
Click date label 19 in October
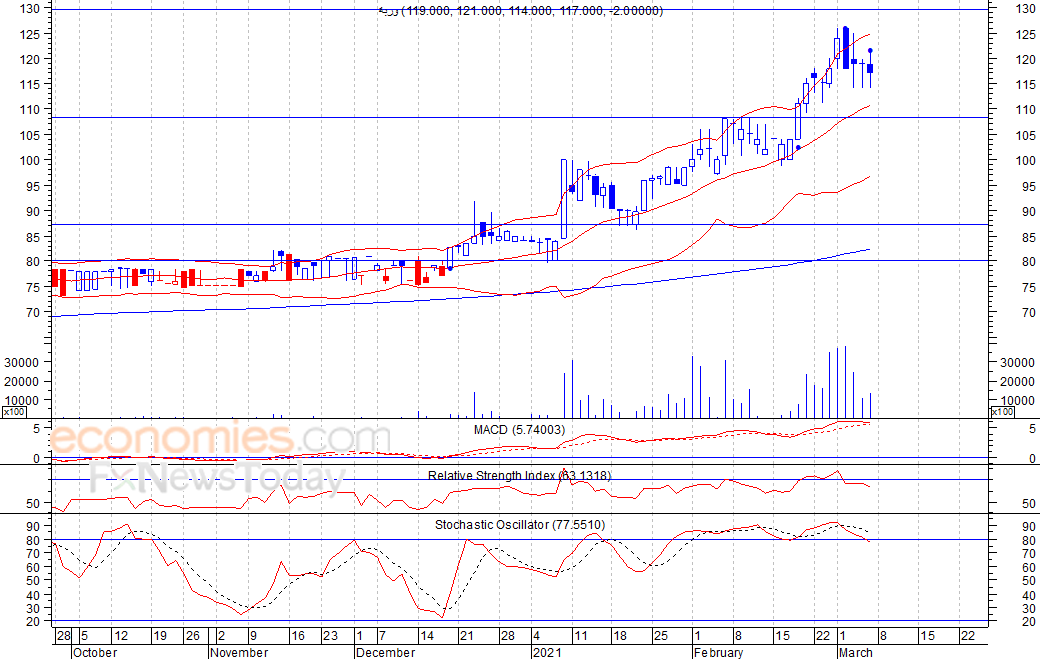pyautogui.click(x=160, y=636)
